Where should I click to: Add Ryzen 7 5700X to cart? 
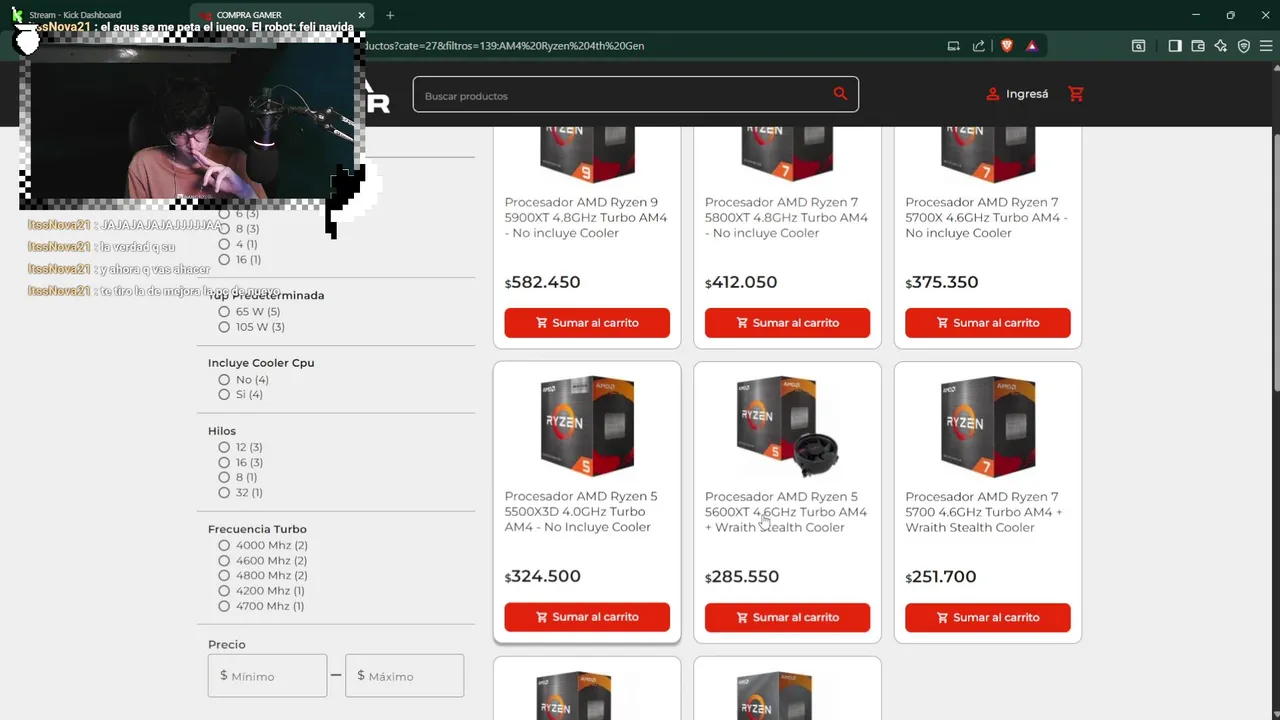pos(988,323)
